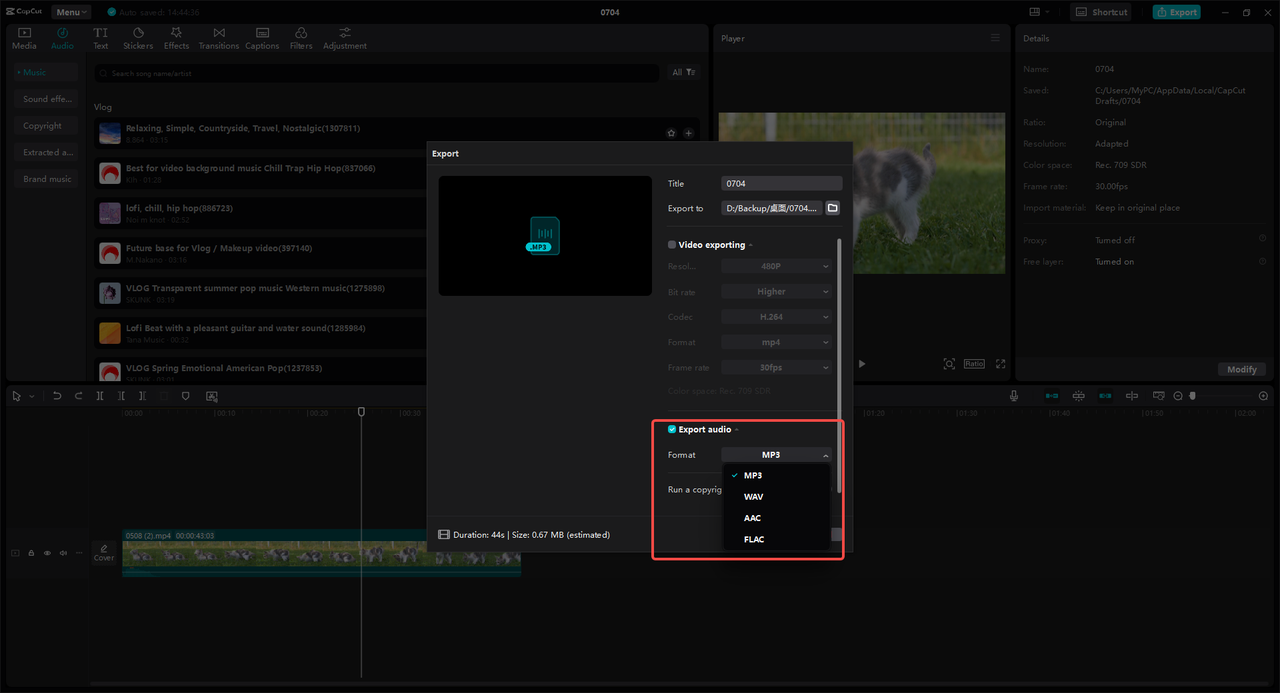Open the Resolution 480P dropdown

[x=776, y=266]
